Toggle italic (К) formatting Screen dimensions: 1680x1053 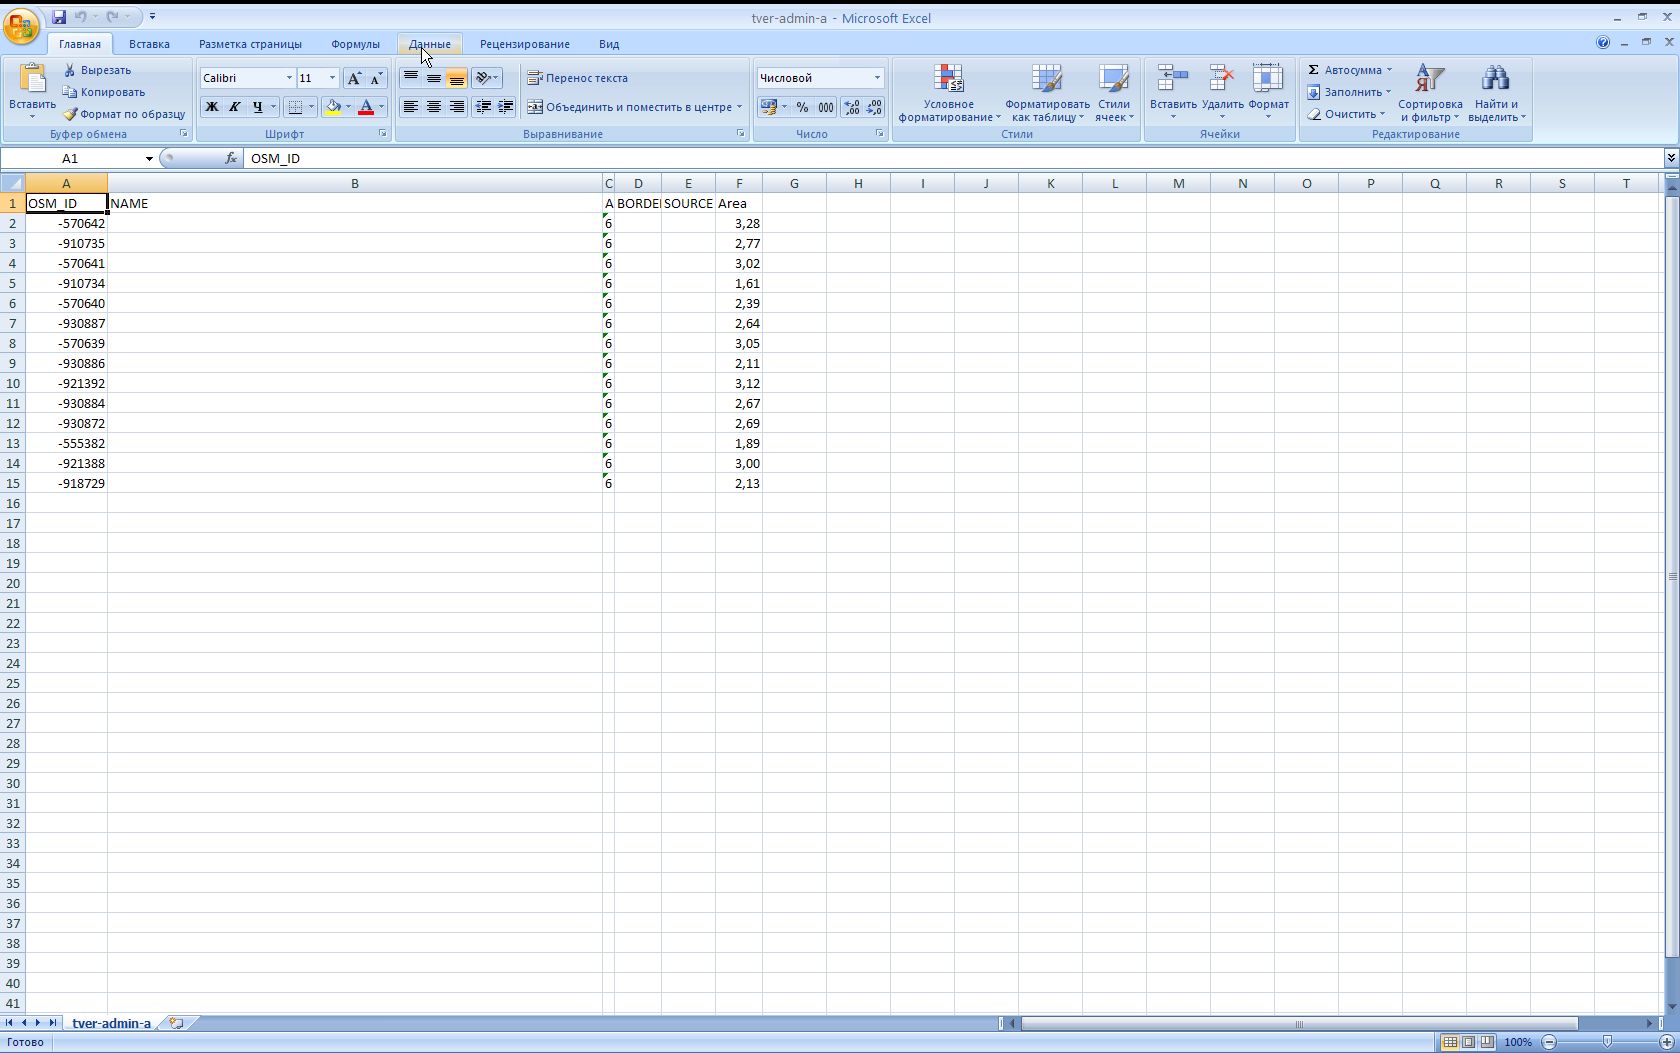point(234,107)
